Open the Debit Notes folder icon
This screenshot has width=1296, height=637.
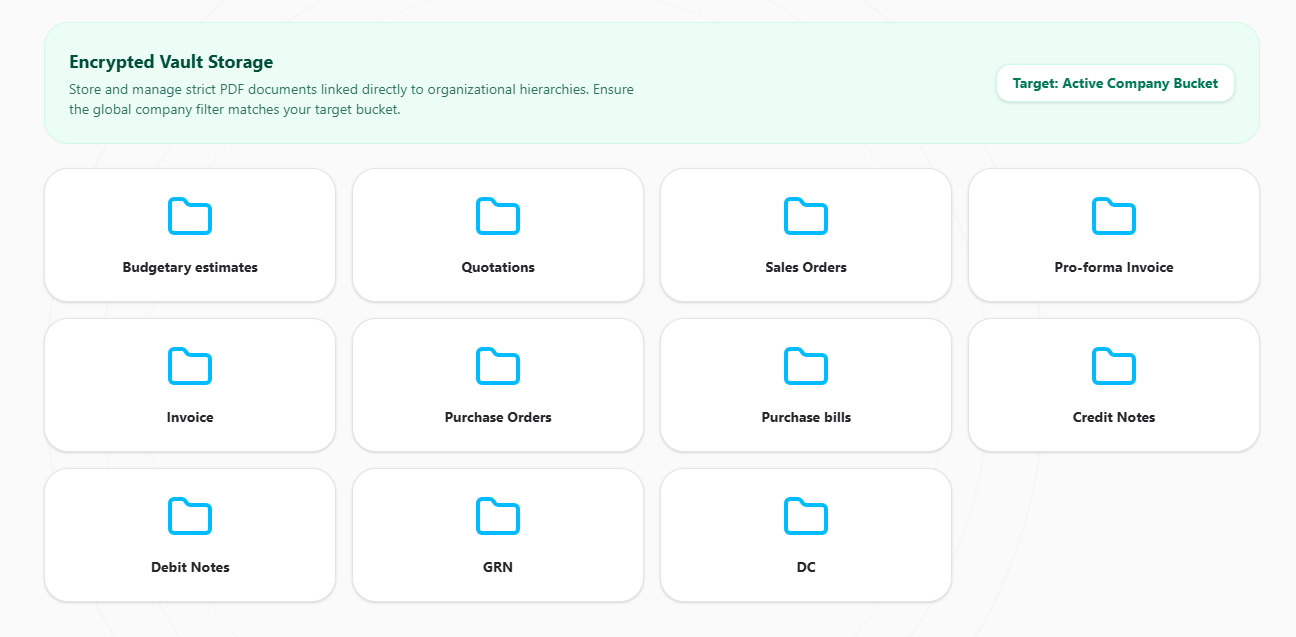pos(190,517)
